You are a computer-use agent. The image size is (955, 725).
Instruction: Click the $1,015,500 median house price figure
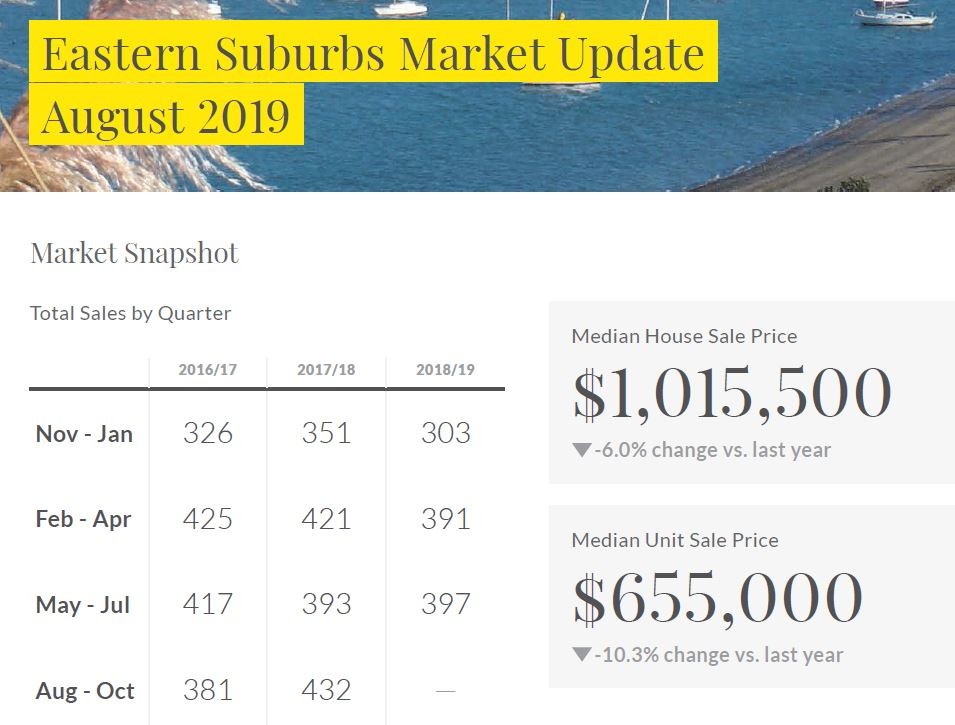731,393
